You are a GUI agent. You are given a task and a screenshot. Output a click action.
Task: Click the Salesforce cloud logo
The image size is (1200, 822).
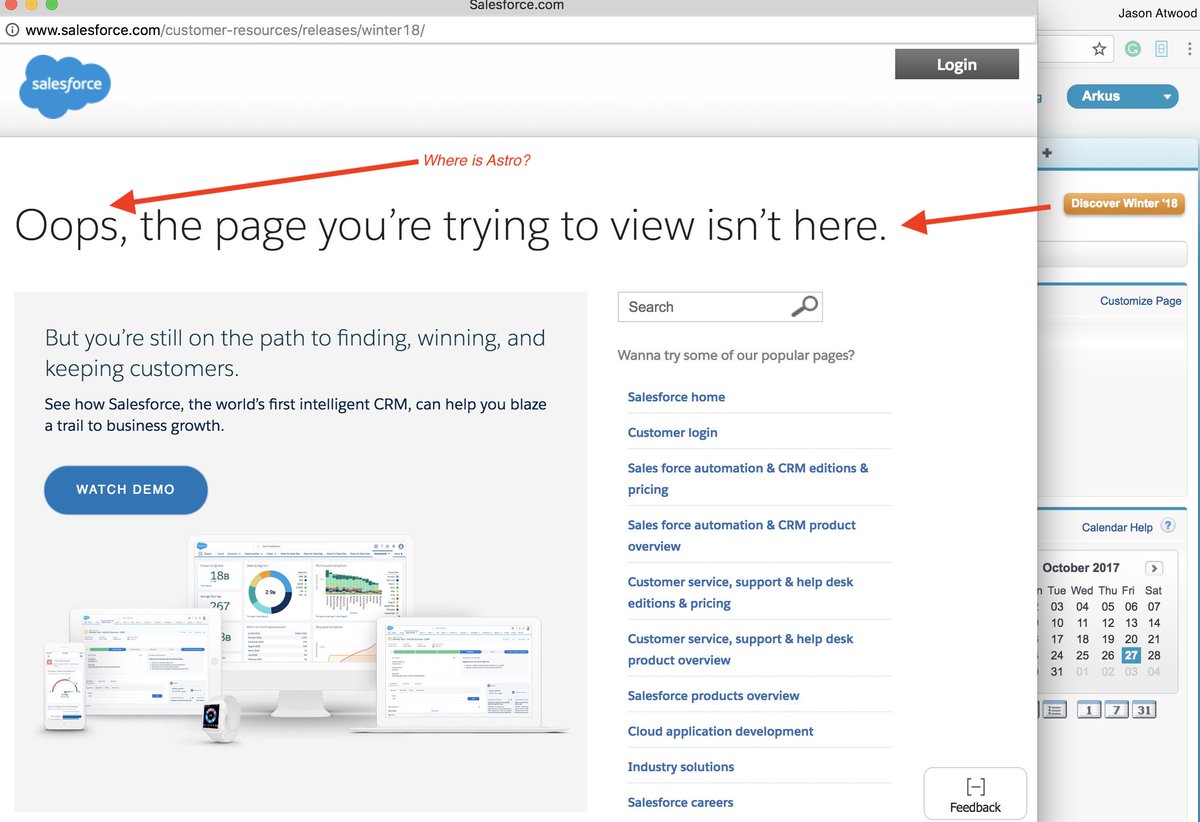pyautogui.click(x=65, y=85)
